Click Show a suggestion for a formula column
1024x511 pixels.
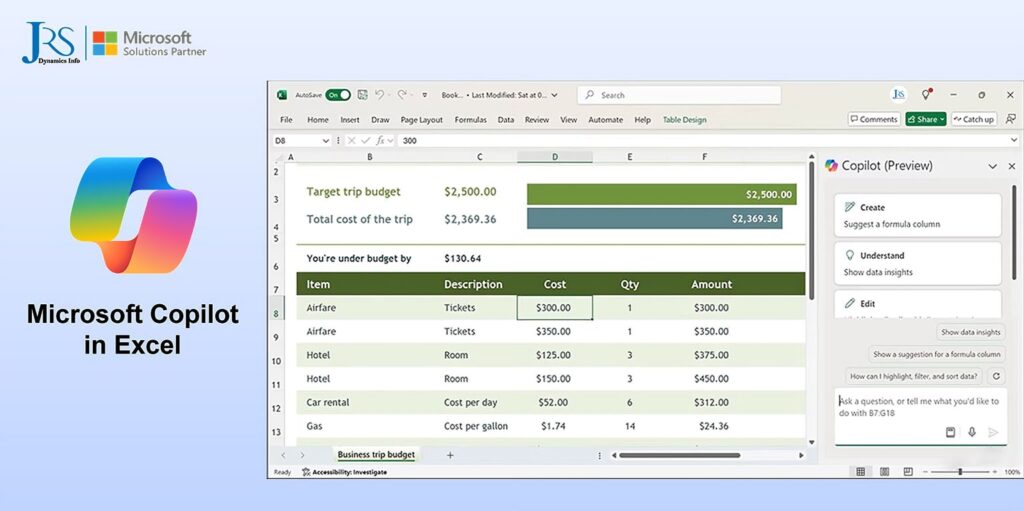point(936,354)
